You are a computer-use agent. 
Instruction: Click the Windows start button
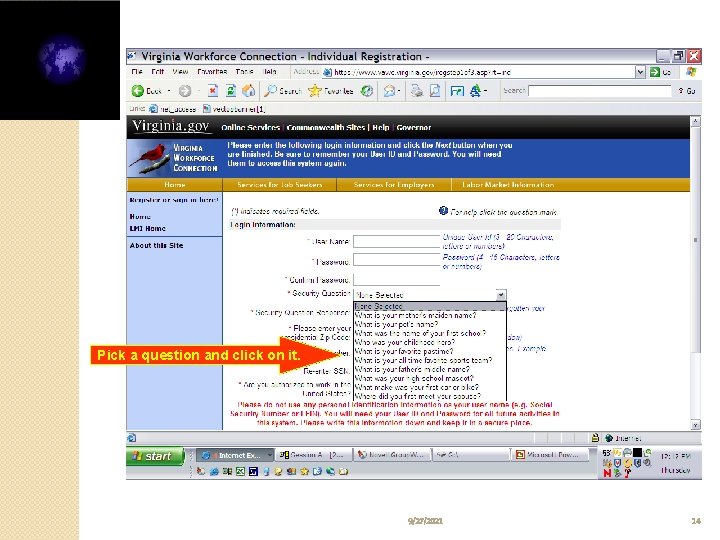click(x=155, y=456)
